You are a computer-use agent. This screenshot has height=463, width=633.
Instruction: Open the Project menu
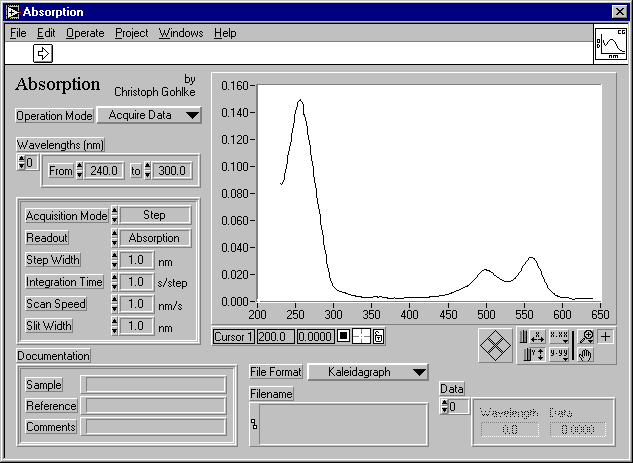pos(131,33)
